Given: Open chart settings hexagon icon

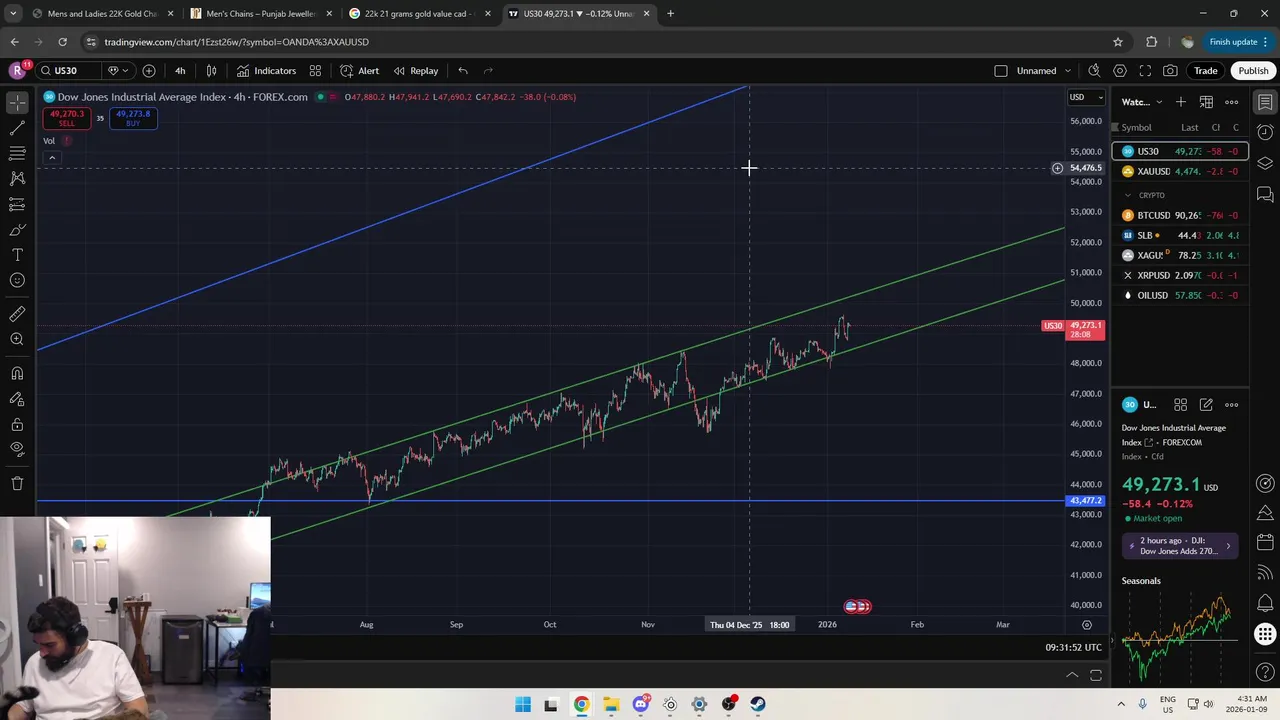Looking at the screenshot, I should click(x=1120, y=71).
